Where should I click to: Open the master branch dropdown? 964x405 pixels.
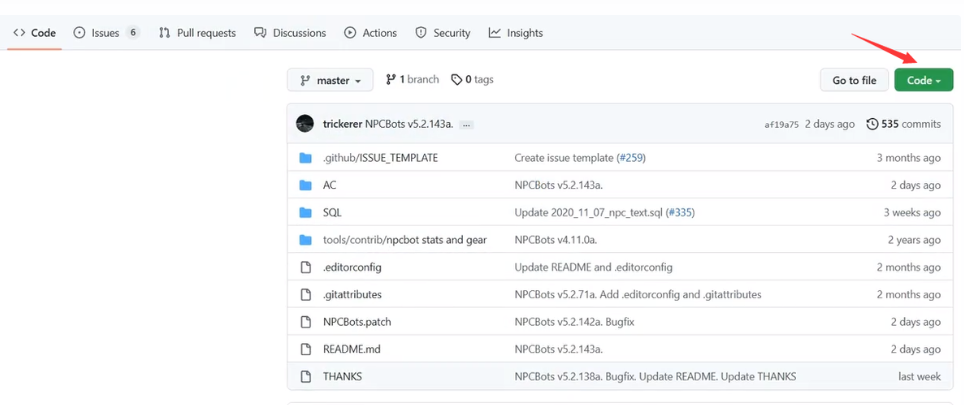(x=330, y=81)
